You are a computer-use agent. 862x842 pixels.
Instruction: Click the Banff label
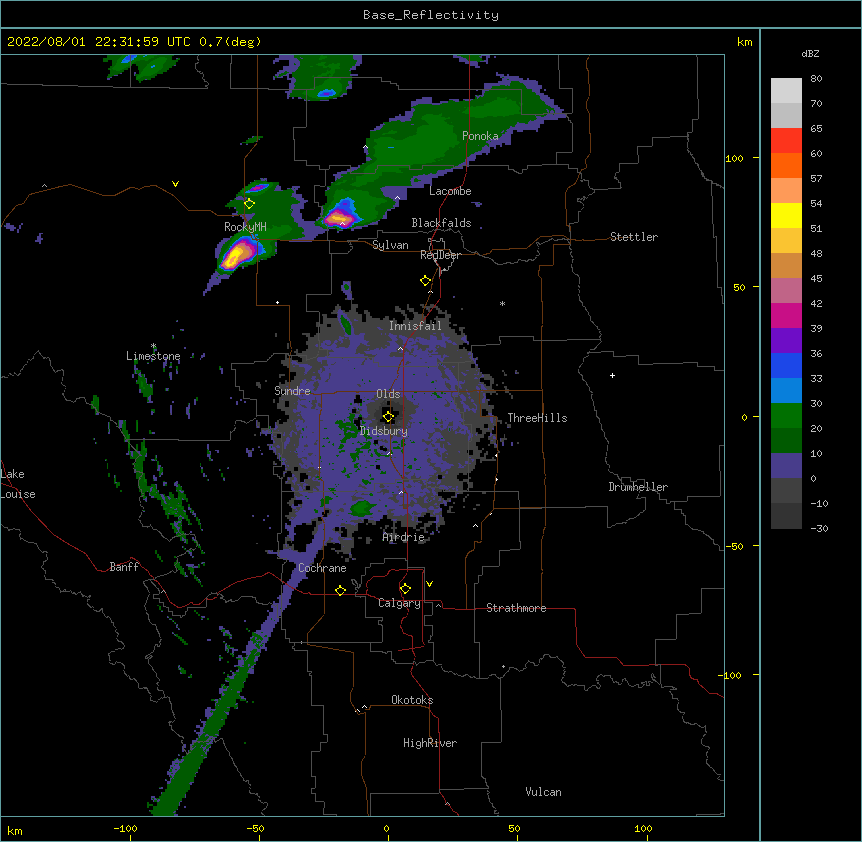[124, 567]
